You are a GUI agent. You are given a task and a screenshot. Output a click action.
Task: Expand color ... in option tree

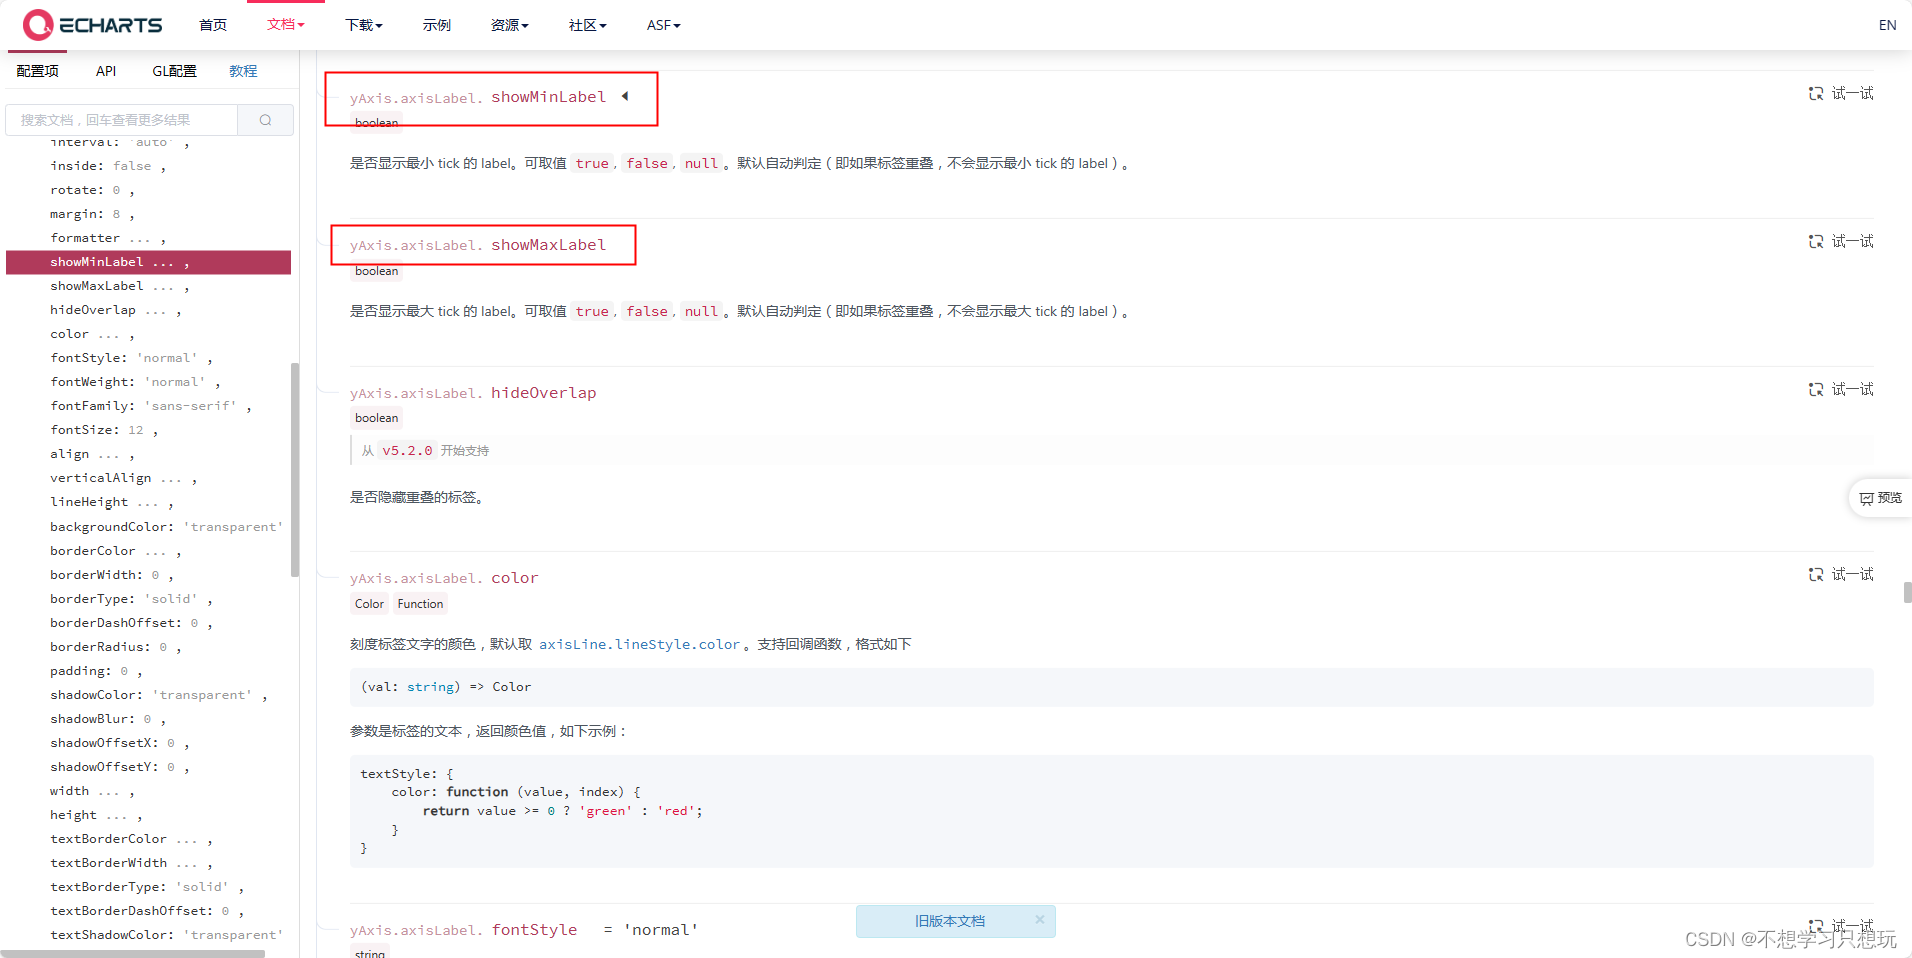[x=92, y=334]
